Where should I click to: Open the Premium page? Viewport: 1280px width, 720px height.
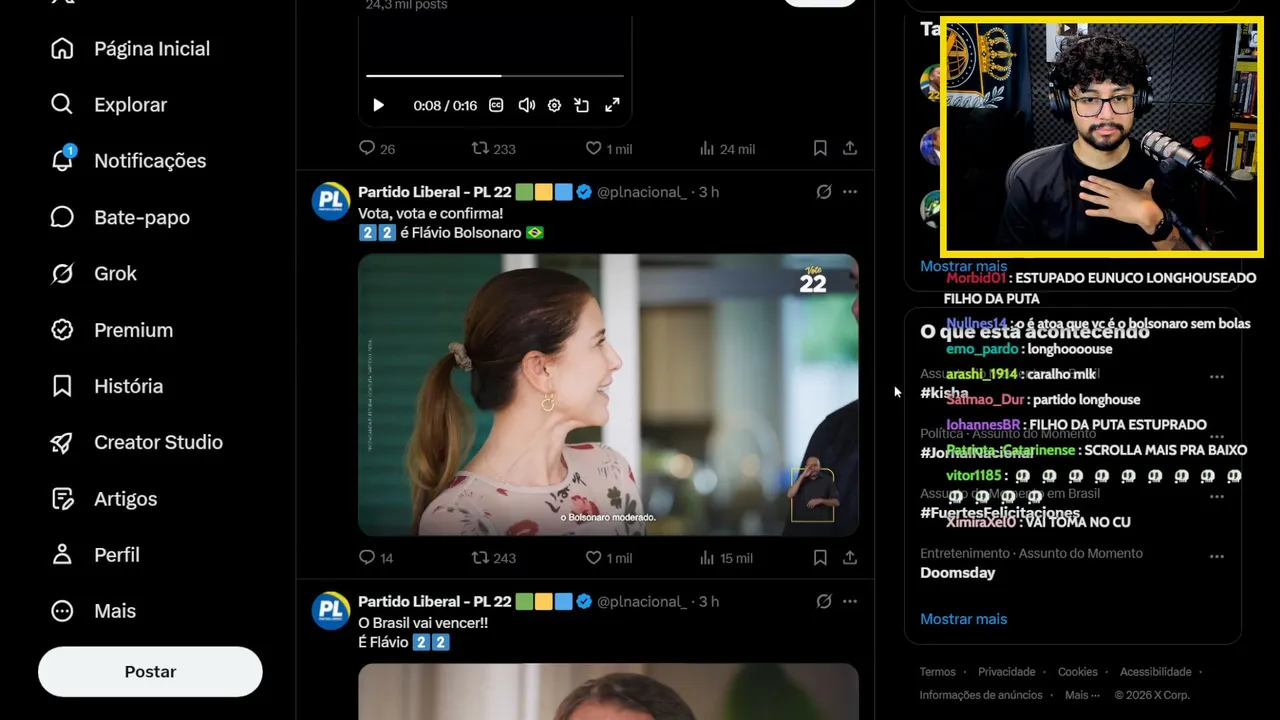click(x=112, y=329)
